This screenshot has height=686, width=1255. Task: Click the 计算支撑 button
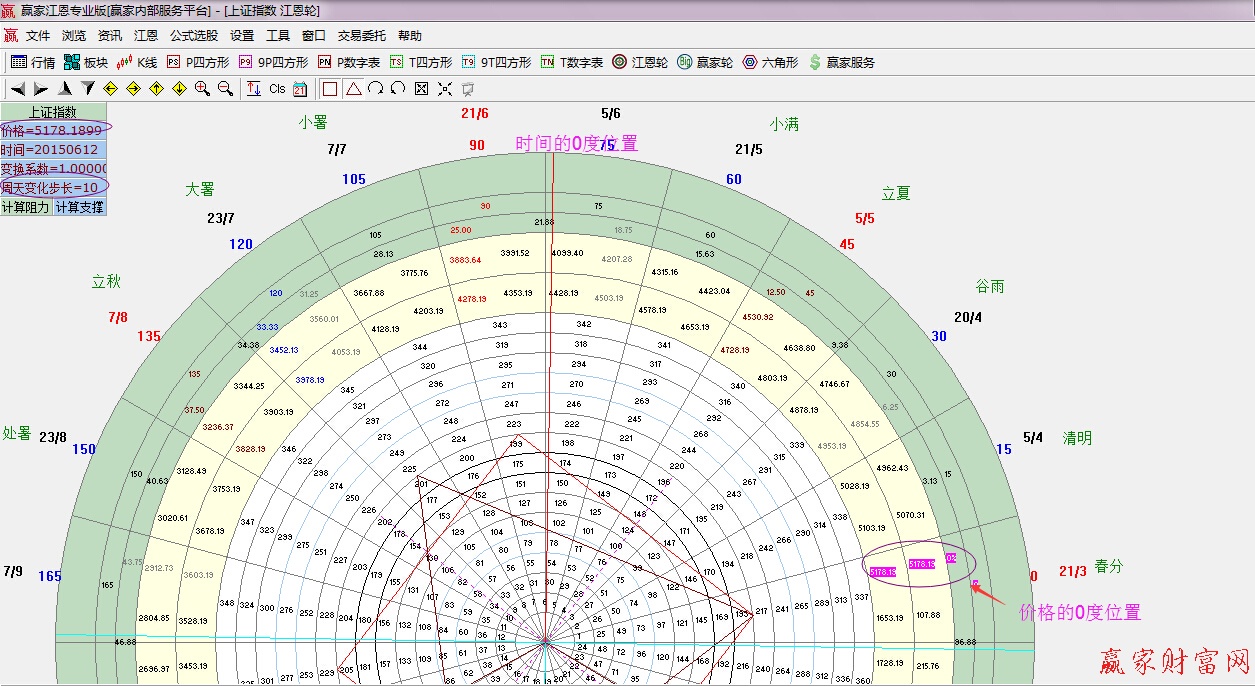click(x=79, y=207)
